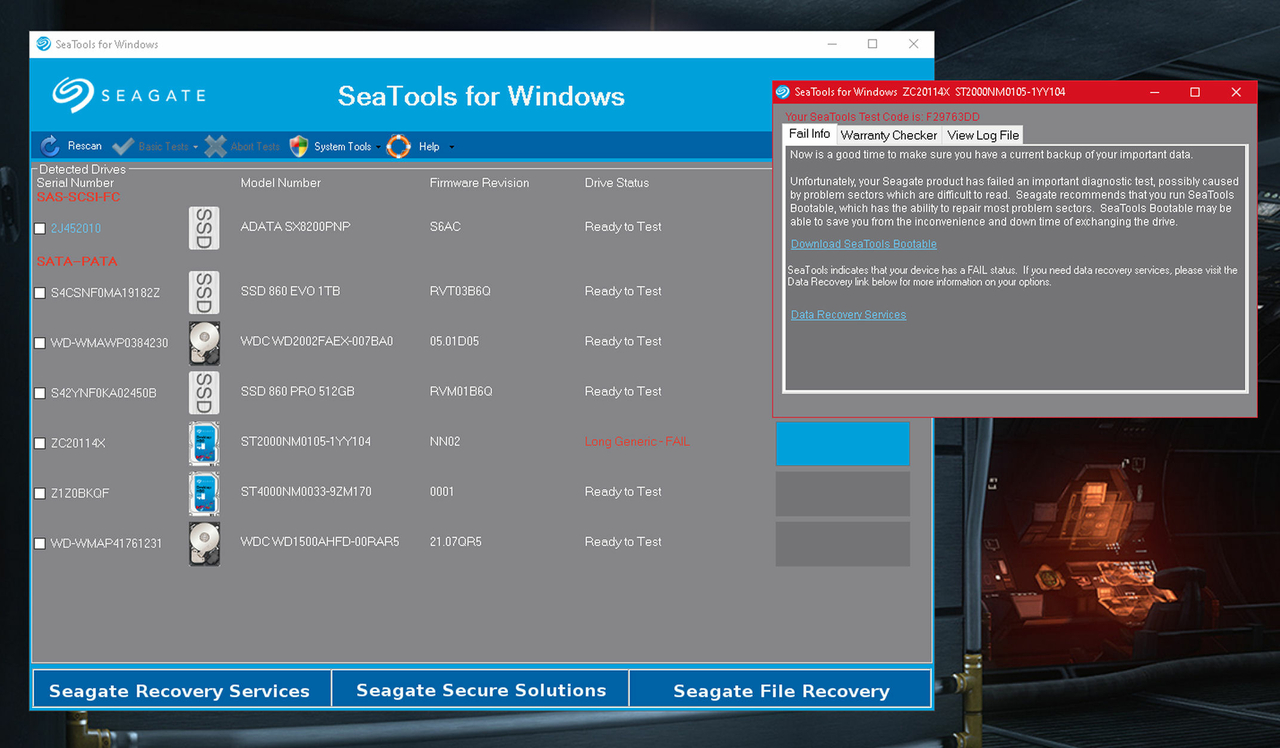Select model text WDC WD2002FAEX-007BA0
The width and height of the screenshot is (1280, 748).
(x=317, y=341)
